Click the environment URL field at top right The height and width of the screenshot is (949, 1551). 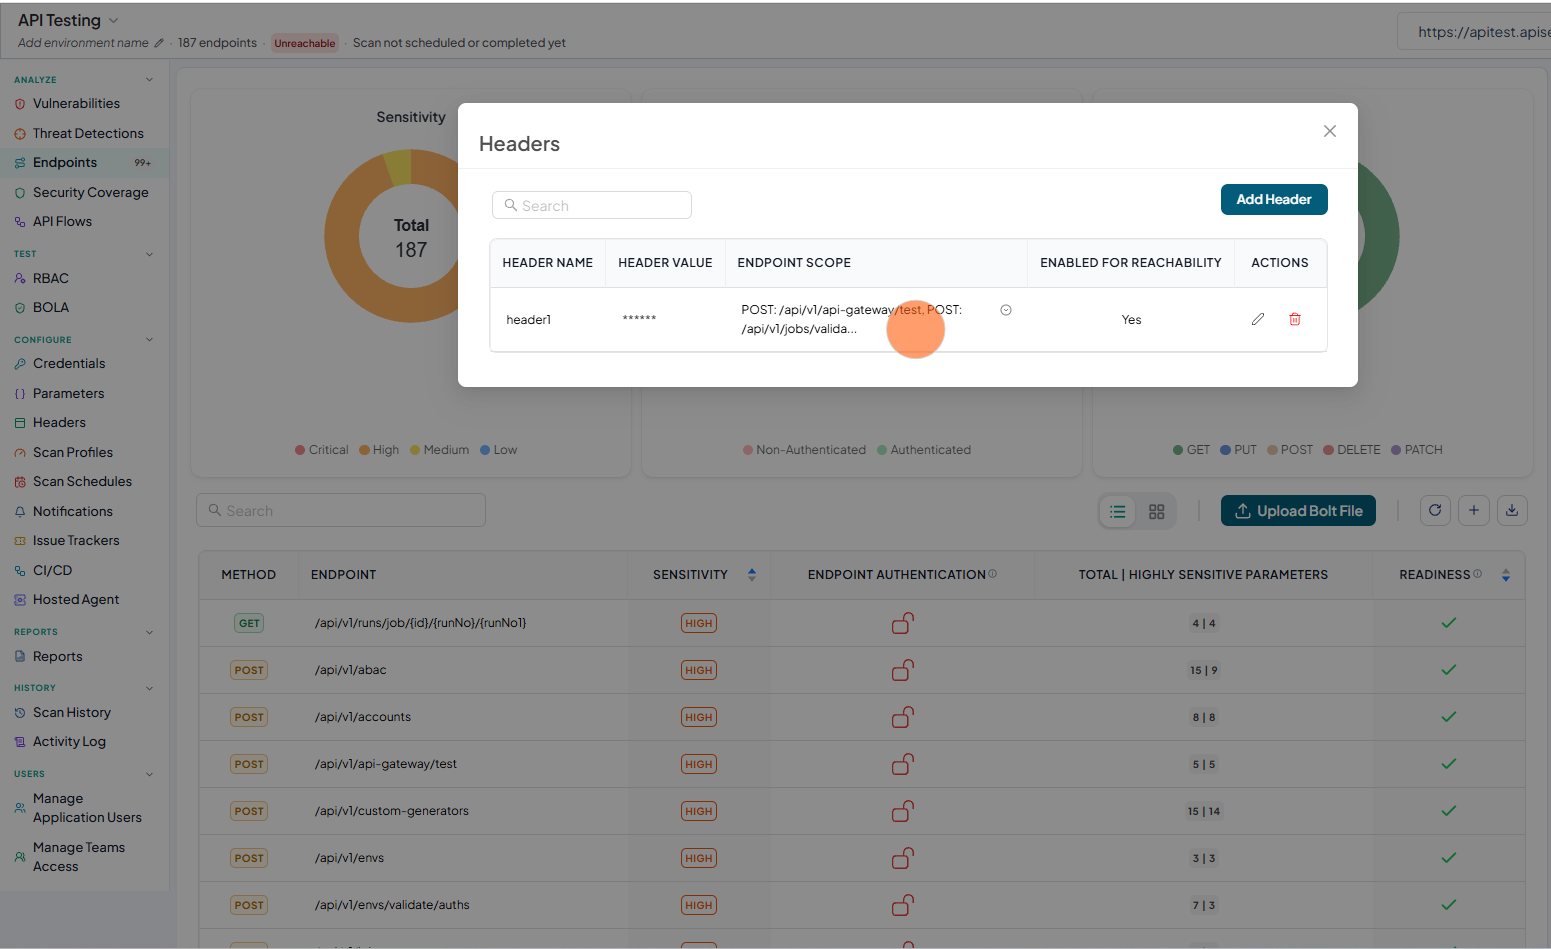click(x=1474, y=32)
